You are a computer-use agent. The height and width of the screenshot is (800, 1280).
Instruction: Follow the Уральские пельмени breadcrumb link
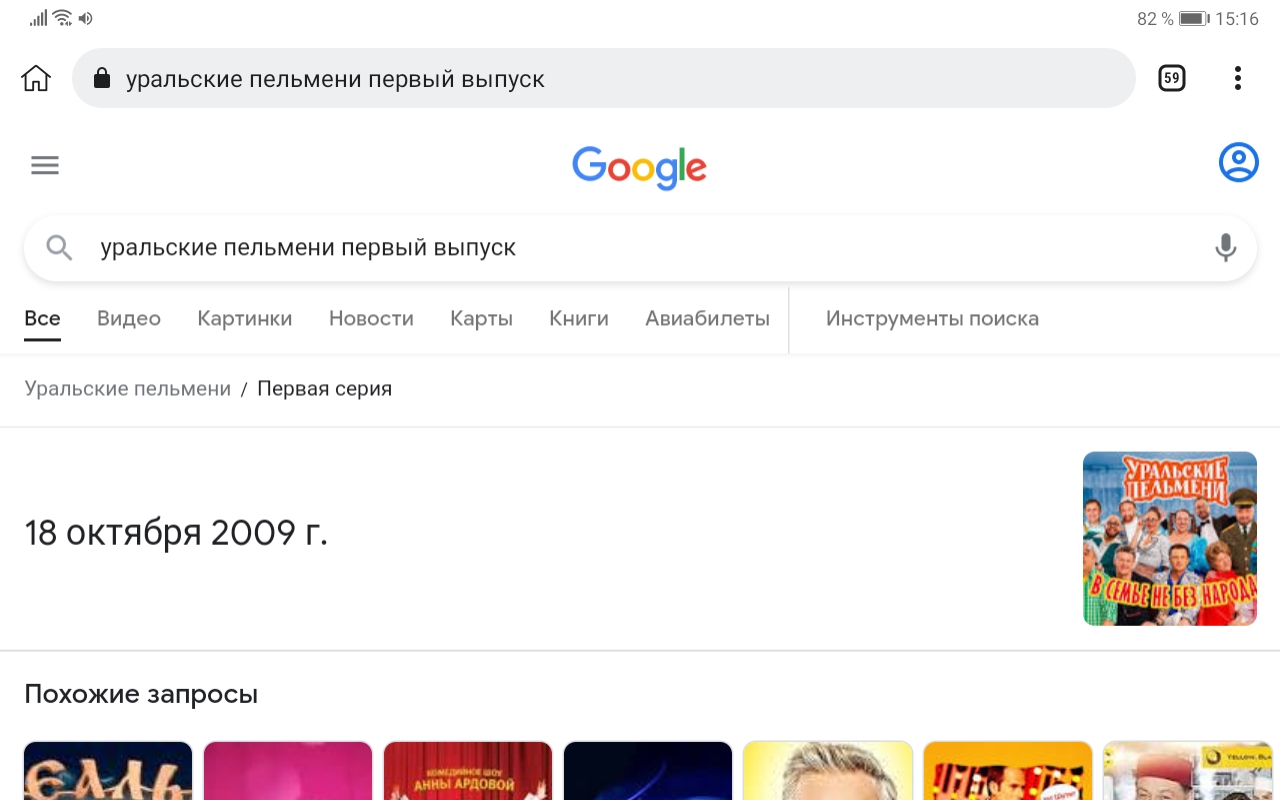point(128,388)
